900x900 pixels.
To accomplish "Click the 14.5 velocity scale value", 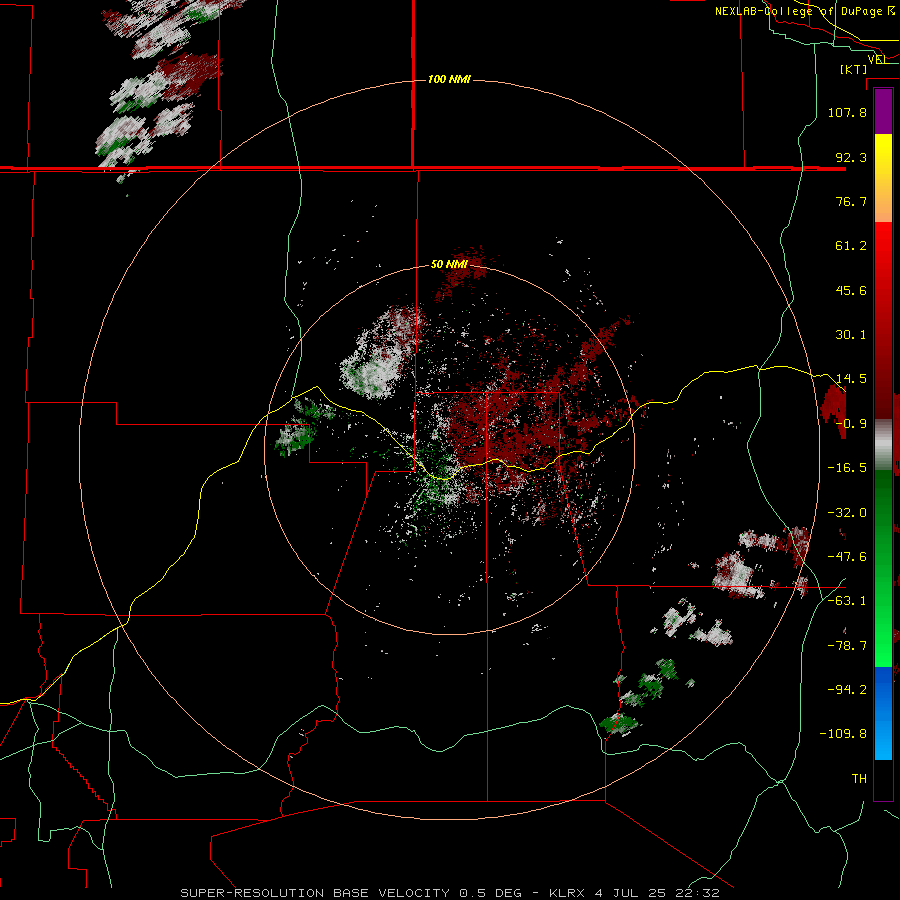I will [x=851, y=378].
